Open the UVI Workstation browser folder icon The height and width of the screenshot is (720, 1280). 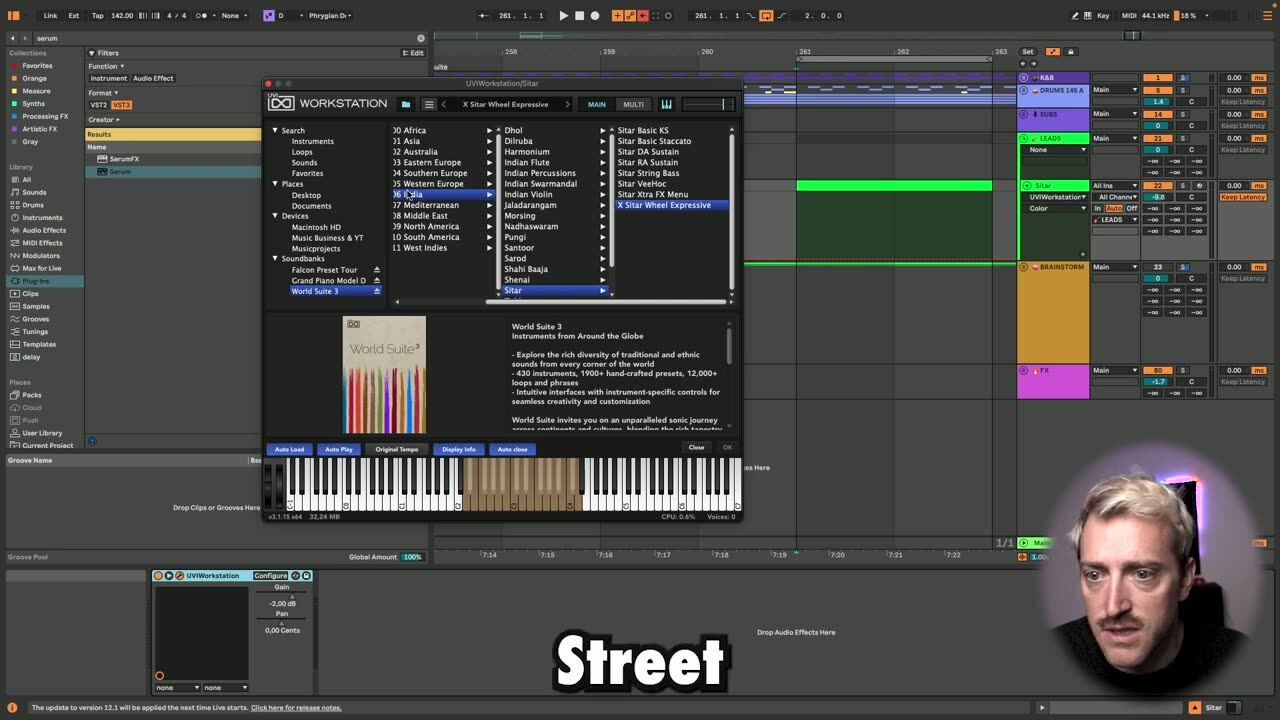click(x=405, y=104)
